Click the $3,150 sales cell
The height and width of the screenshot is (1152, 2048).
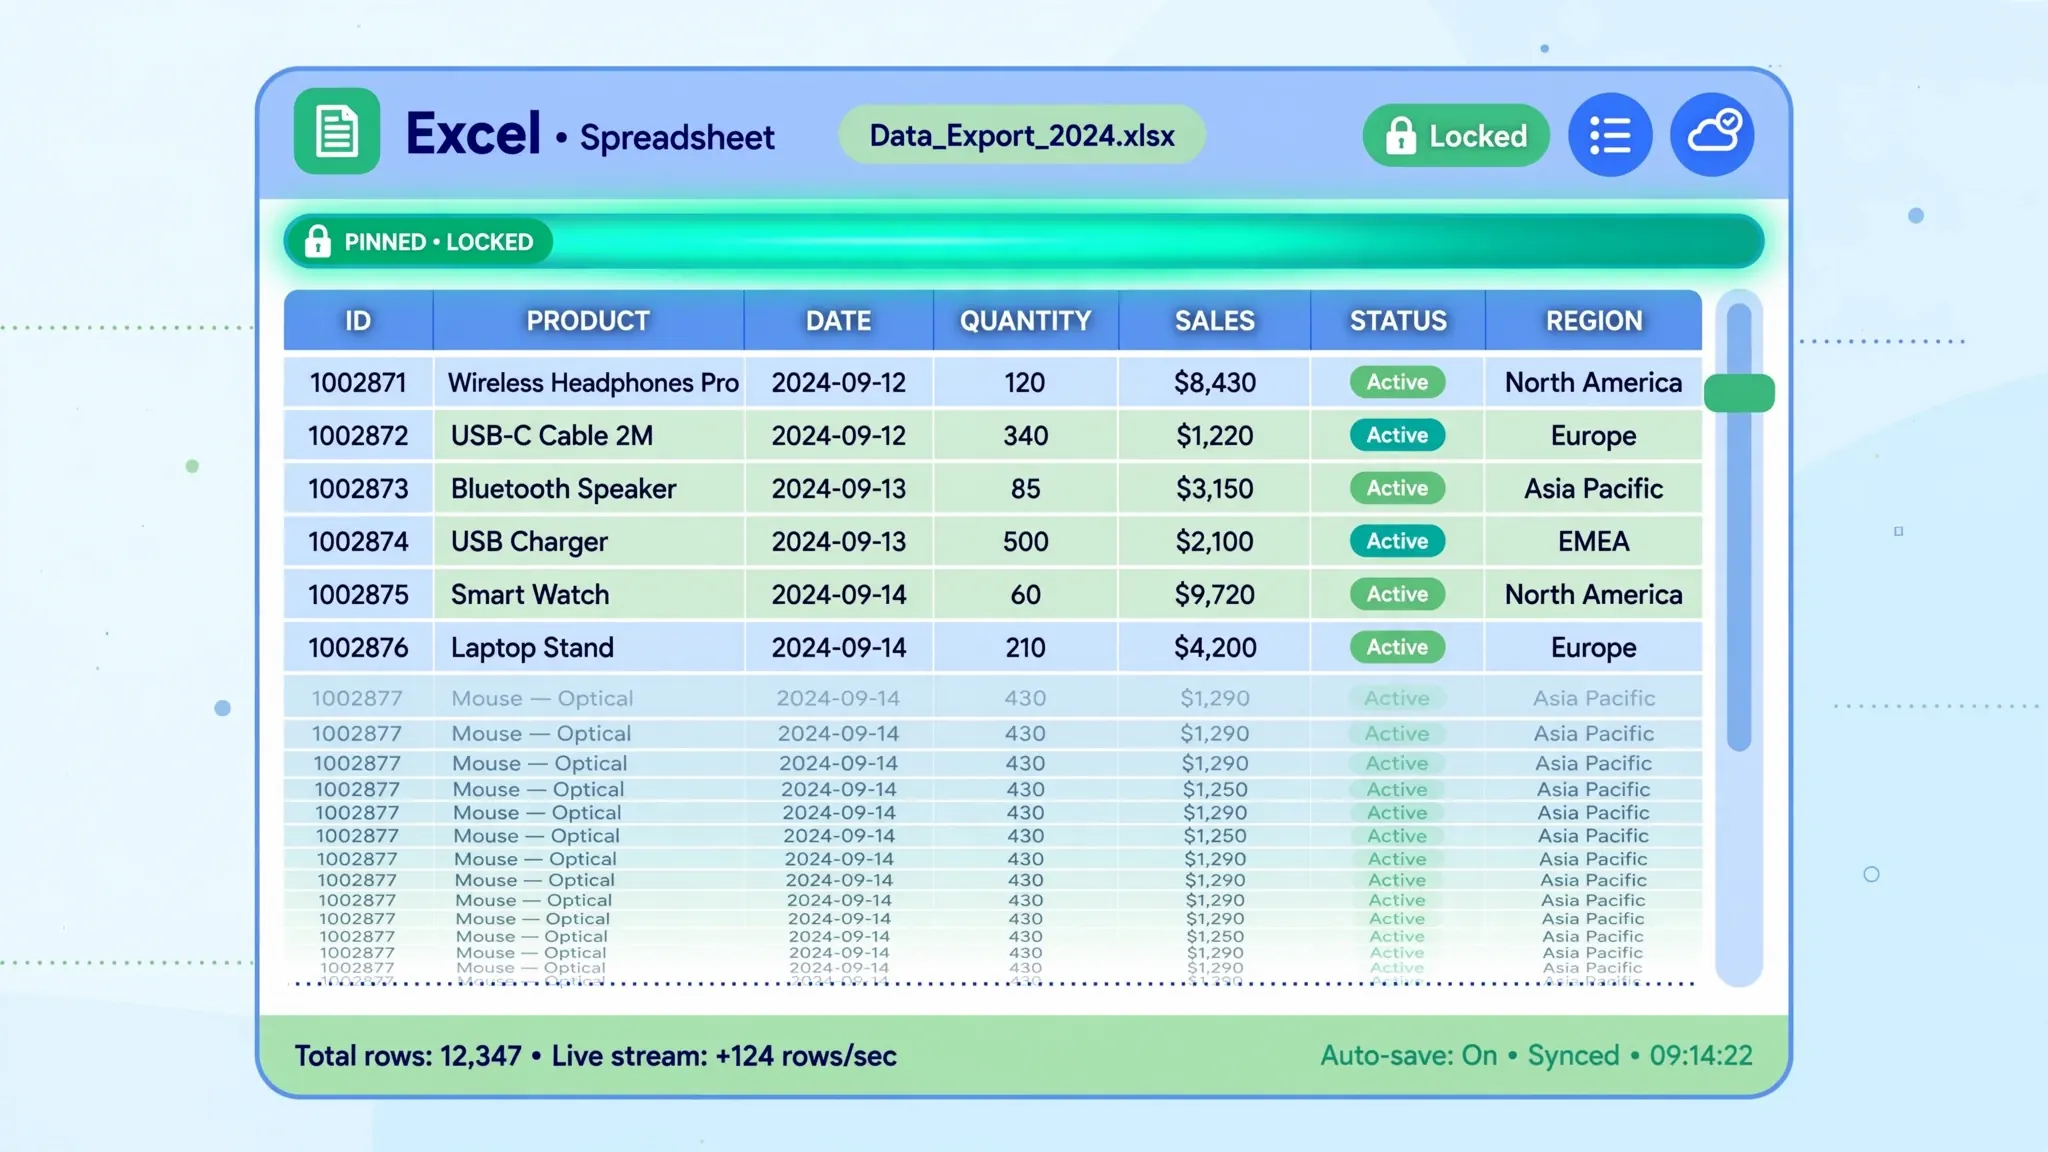pos(1214,488)
